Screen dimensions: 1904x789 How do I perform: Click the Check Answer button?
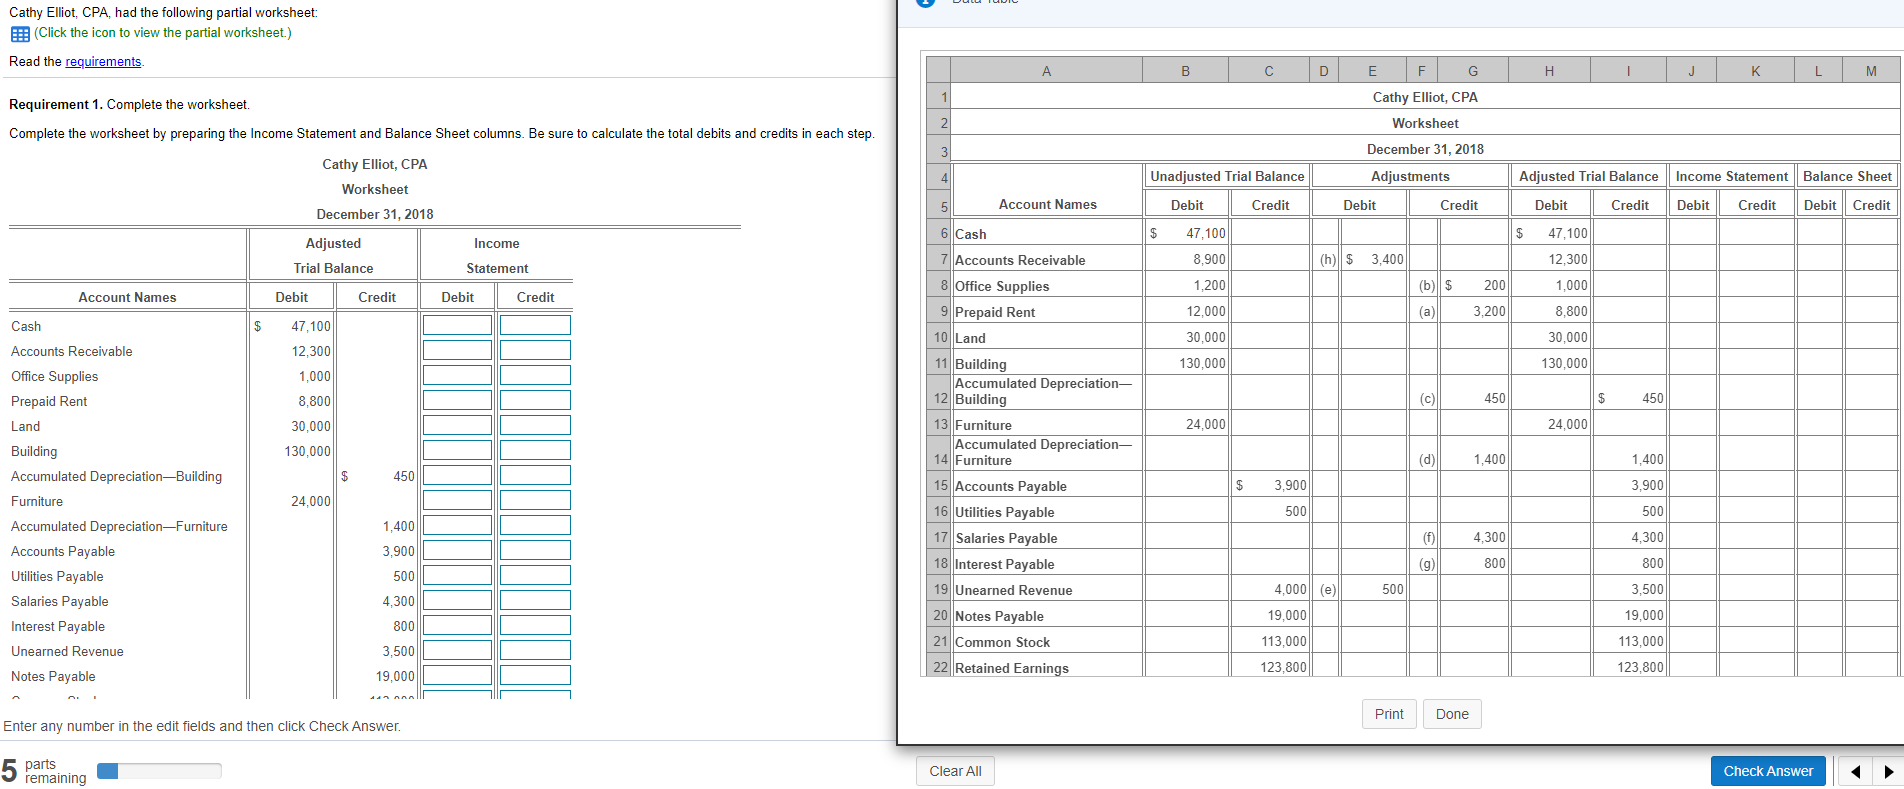coord(1768,771)
